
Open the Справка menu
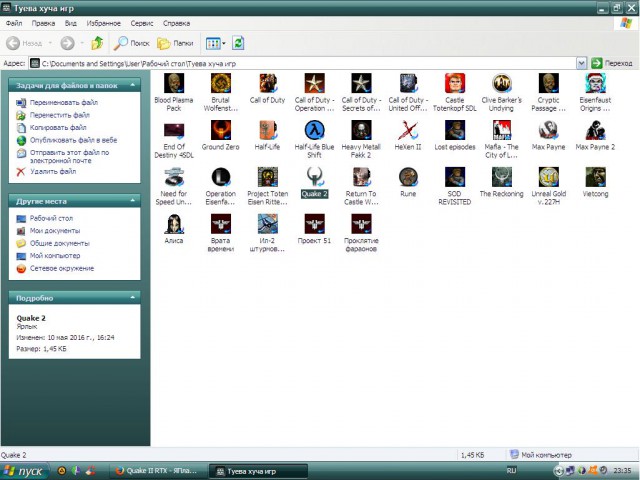(176, 23)
